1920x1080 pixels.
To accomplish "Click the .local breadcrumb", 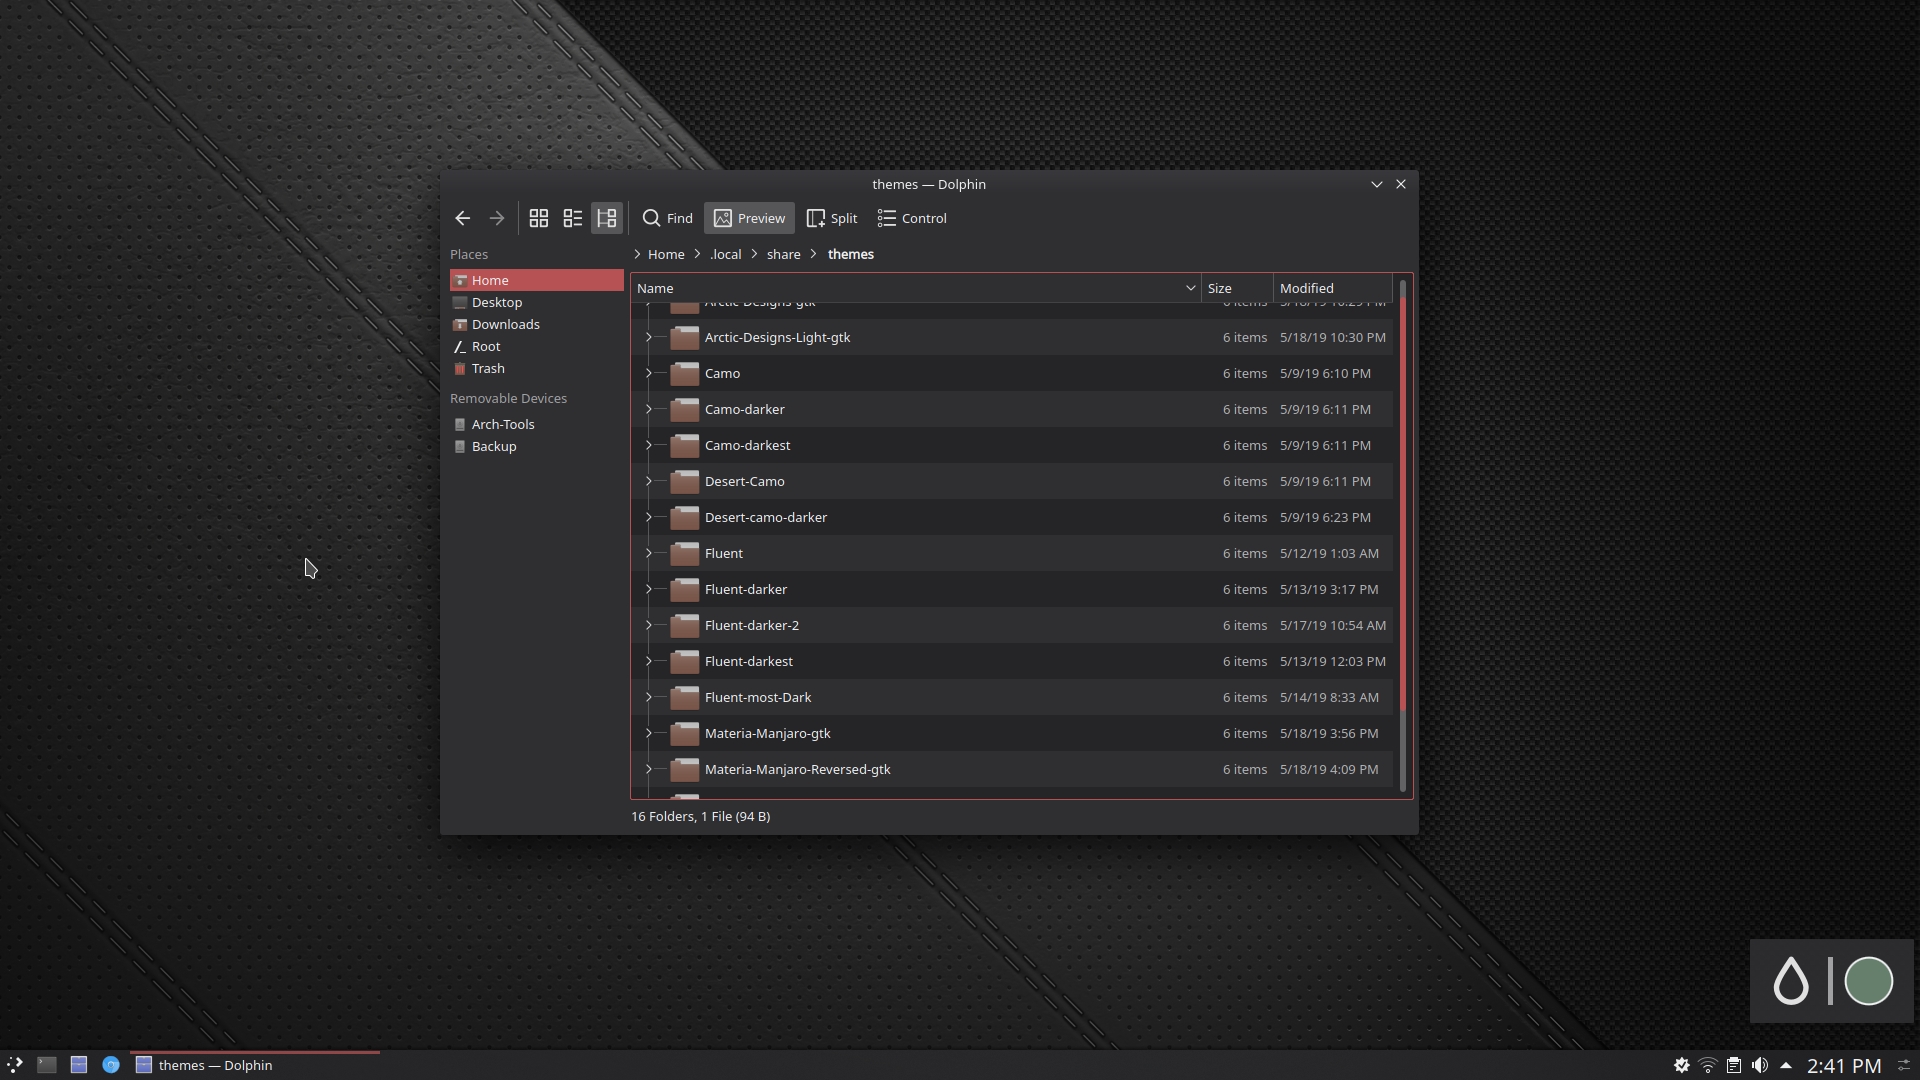I will coord(725,254).
